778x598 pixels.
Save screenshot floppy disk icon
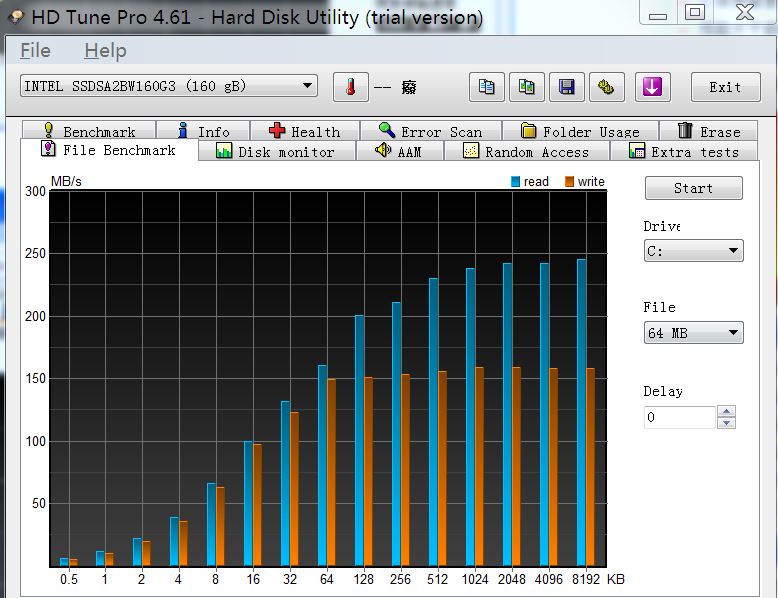coord(567,87)
